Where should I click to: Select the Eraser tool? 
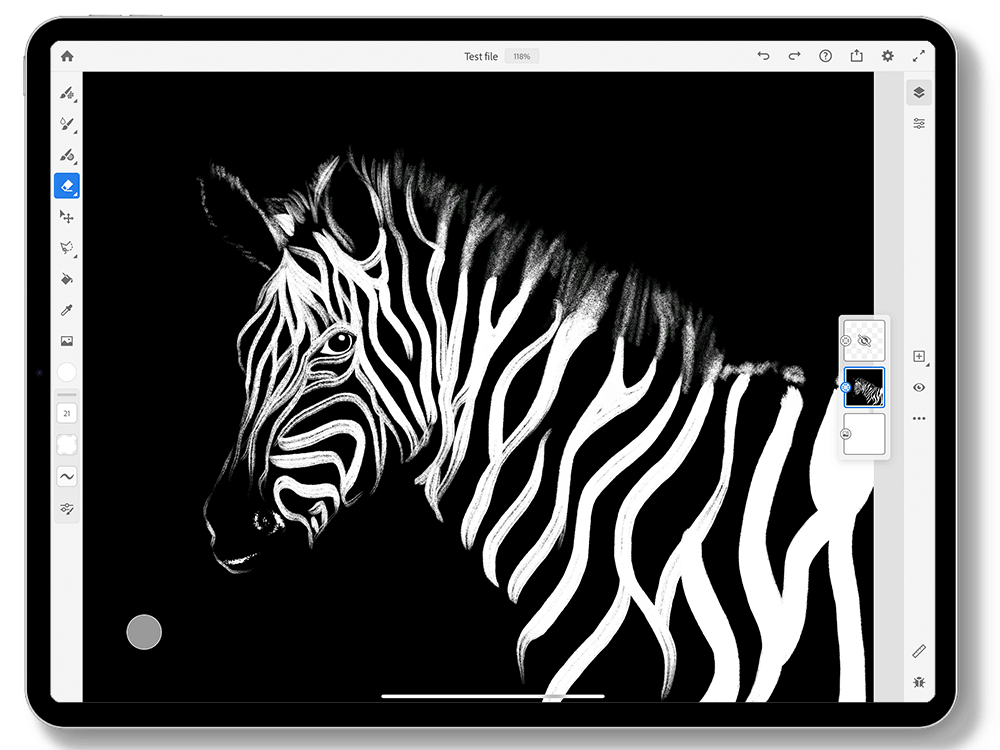pos(67,186)
